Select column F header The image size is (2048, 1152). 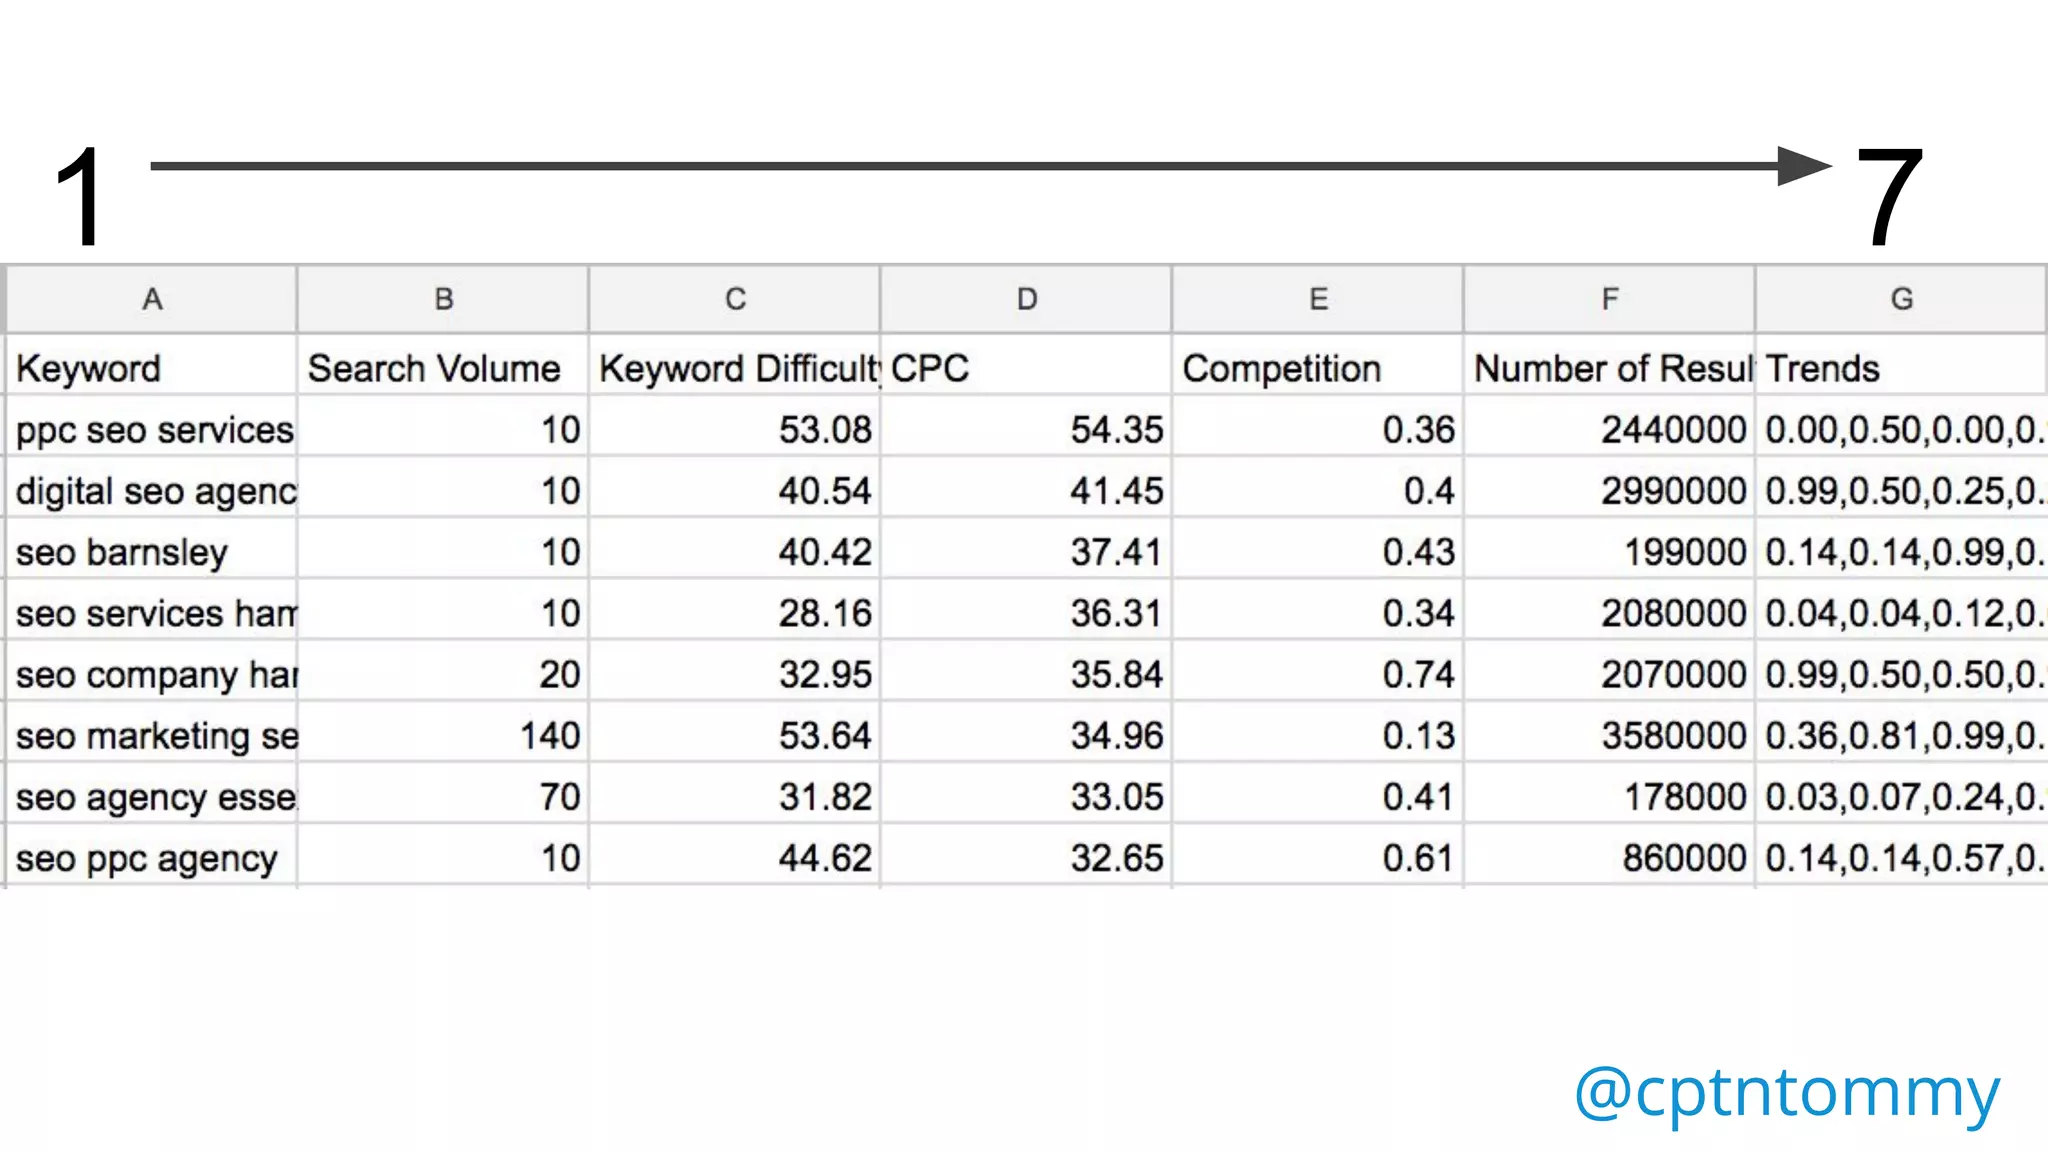click(x=1609, y=299)
